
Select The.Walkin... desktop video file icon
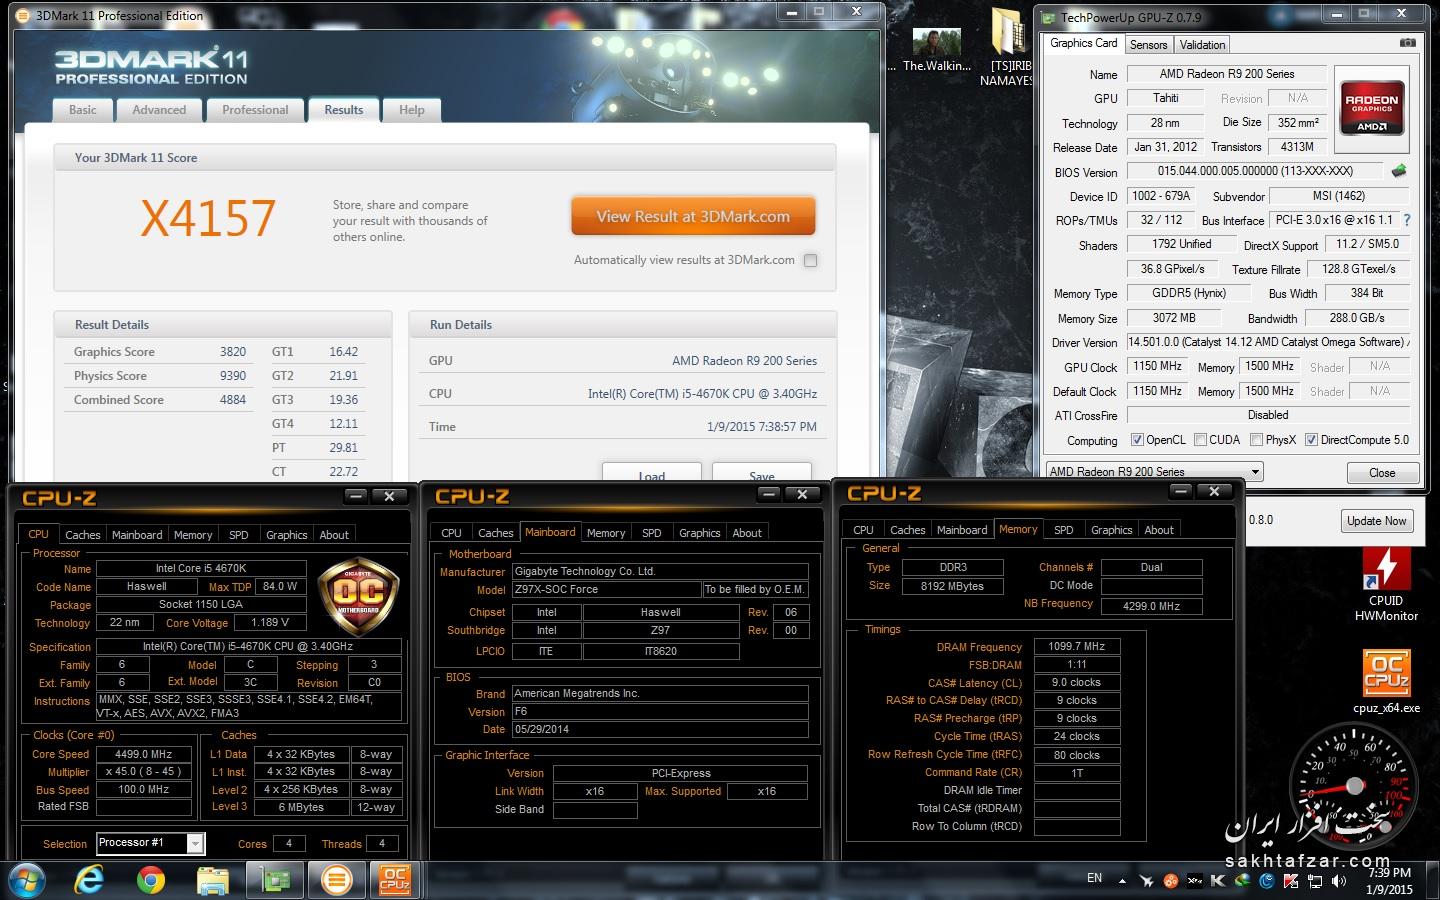click(x=937, y=50)
